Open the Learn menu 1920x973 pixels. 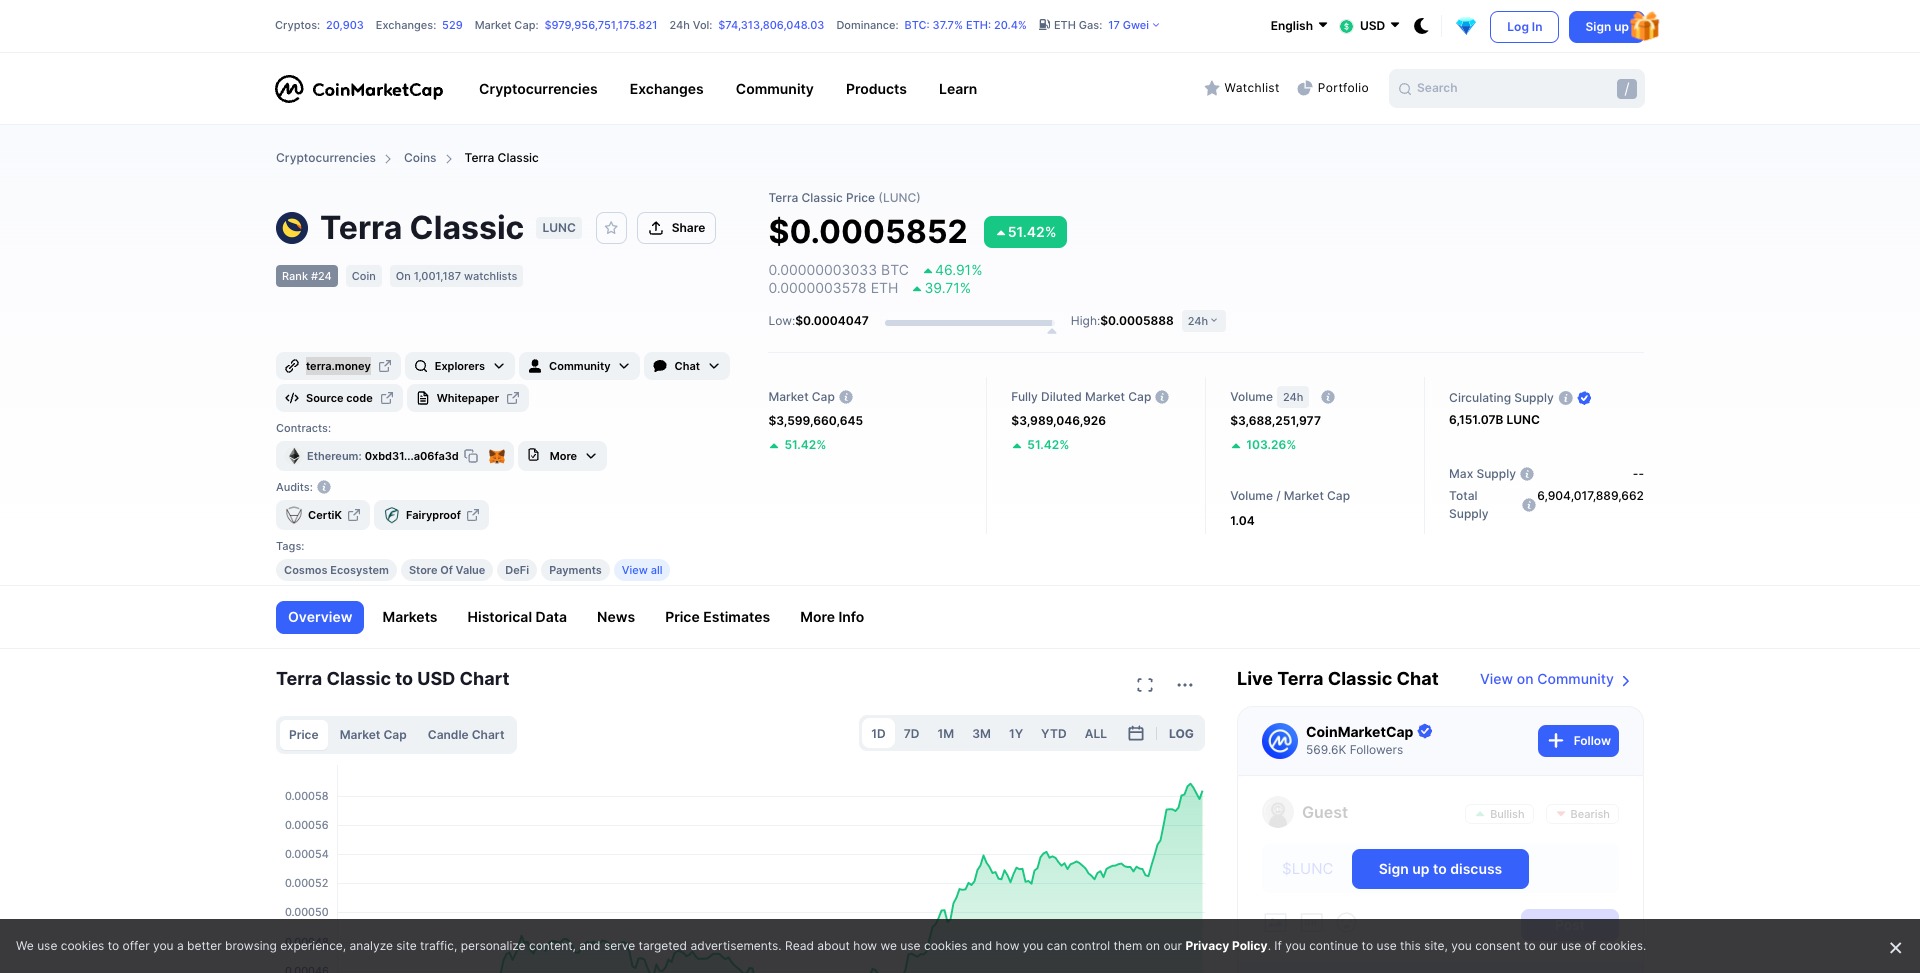[958, 89]
